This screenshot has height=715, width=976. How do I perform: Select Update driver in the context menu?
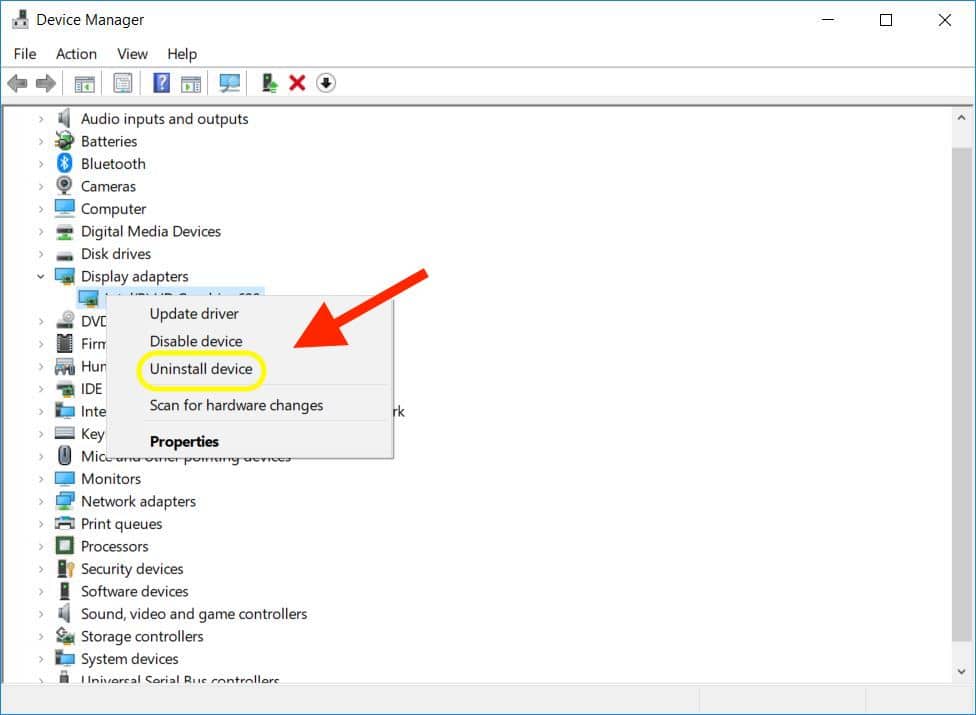coord(194,314)
